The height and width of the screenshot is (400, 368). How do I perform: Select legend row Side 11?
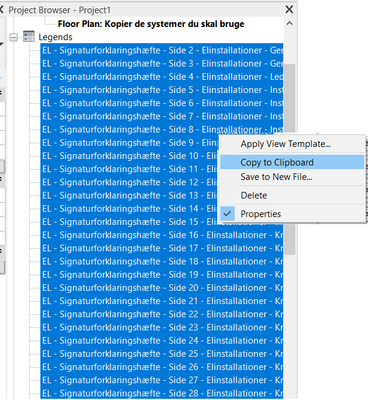coord(129,169)
